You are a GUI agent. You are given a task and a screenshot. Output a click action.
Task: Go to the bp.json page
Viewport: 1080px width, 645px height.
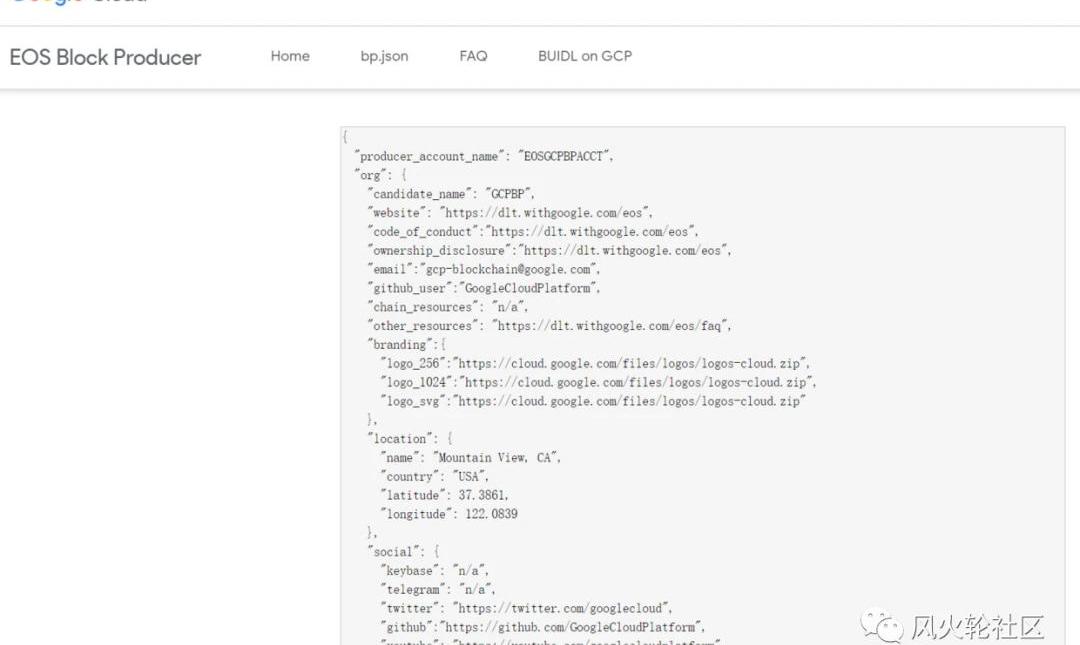(x=384, y=57)
